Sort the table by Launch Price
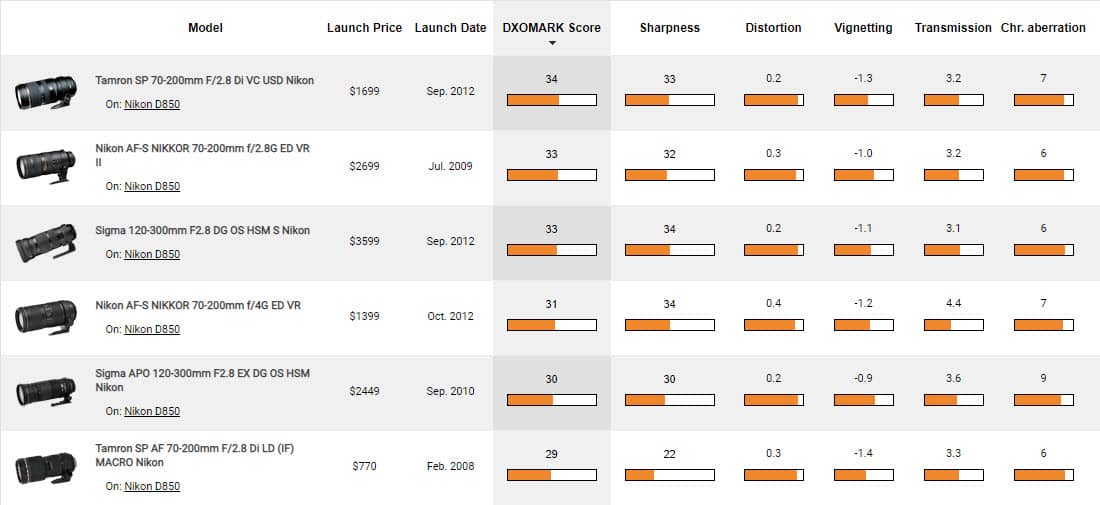 pos(362,28)
